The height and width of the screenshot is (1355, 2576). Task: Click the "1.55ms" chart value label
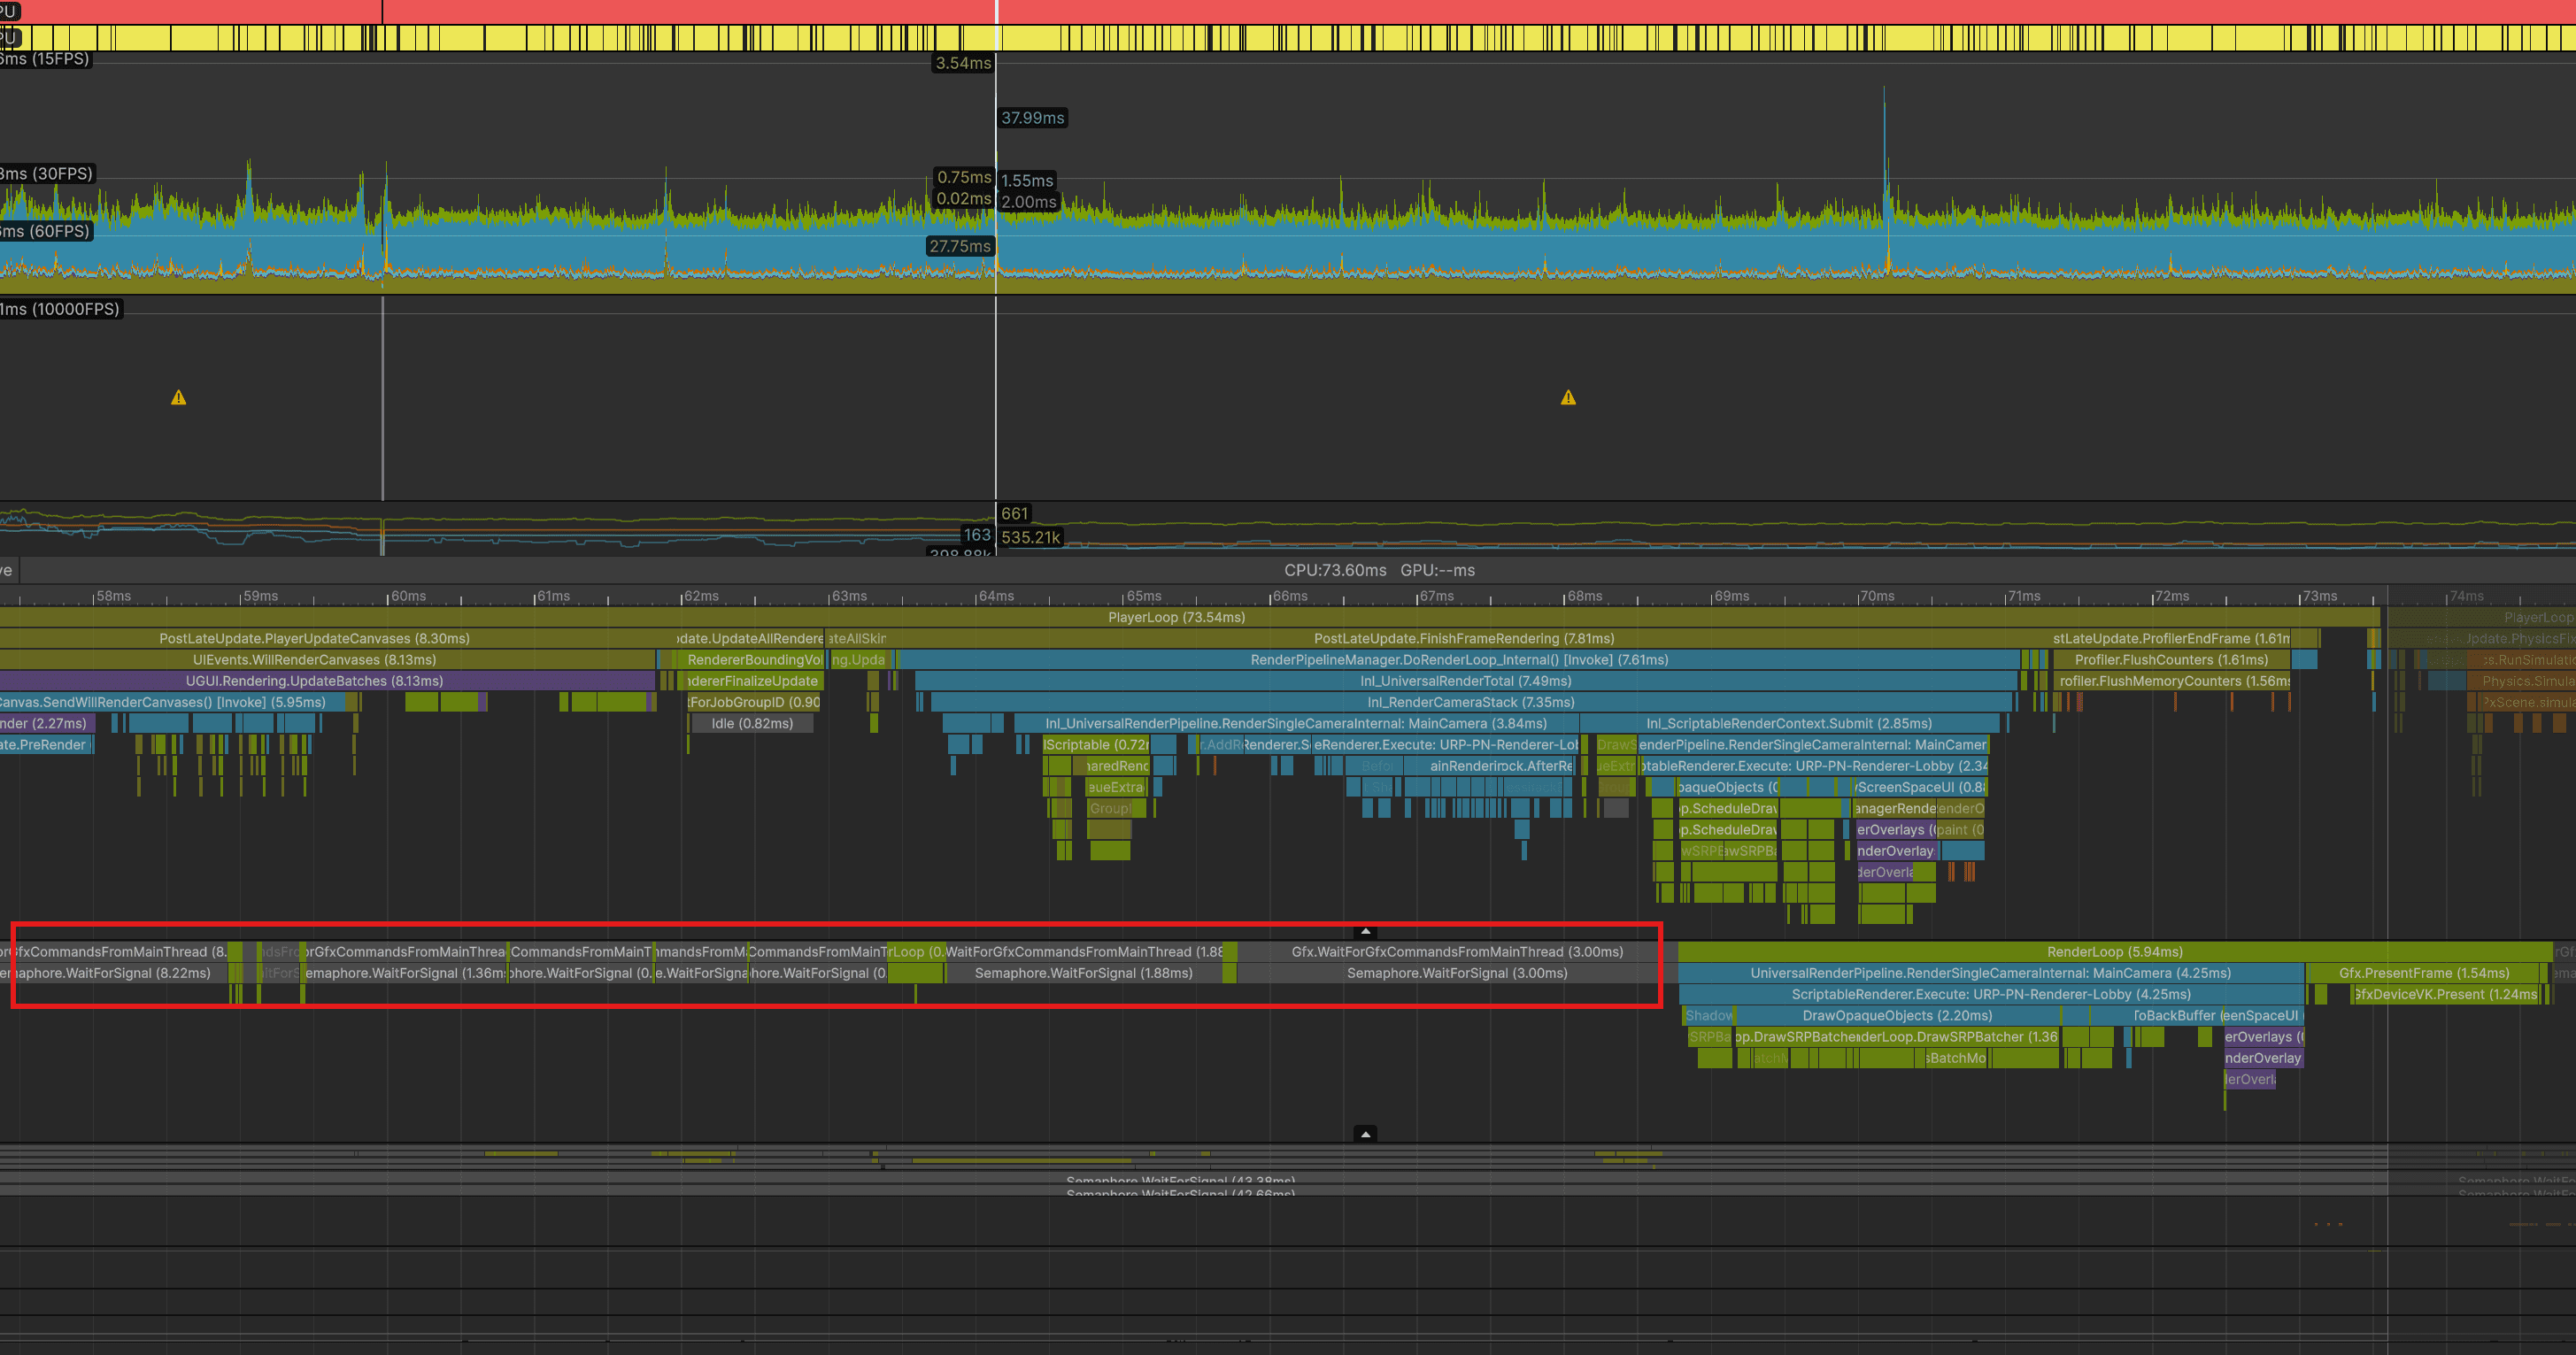coord(1027,181)
